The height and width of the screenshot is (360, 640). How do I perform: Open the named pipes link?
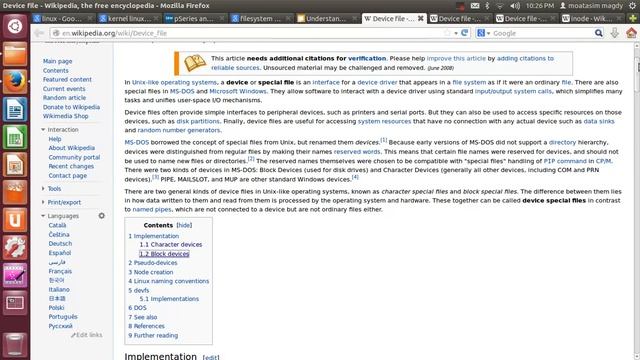(152, 209)
